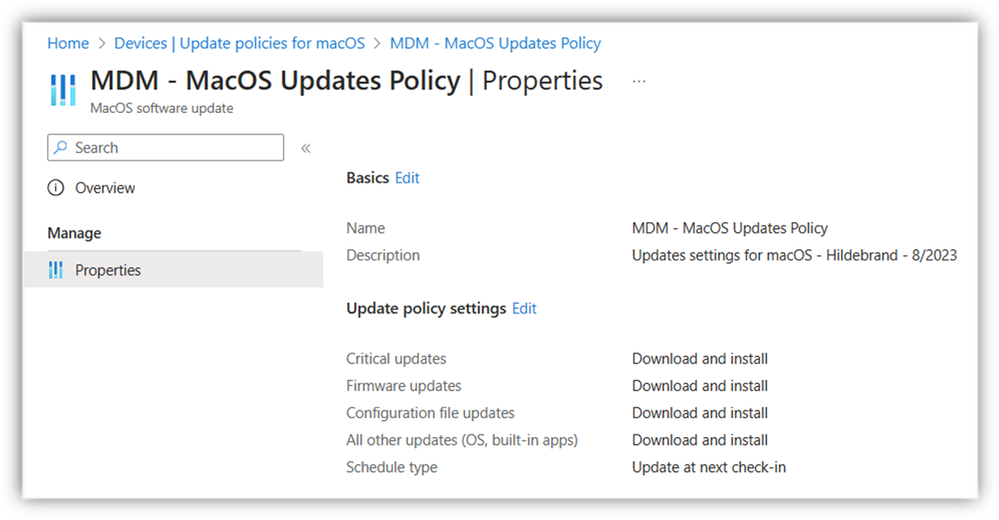Click into the Search input field

click(166, 148)
